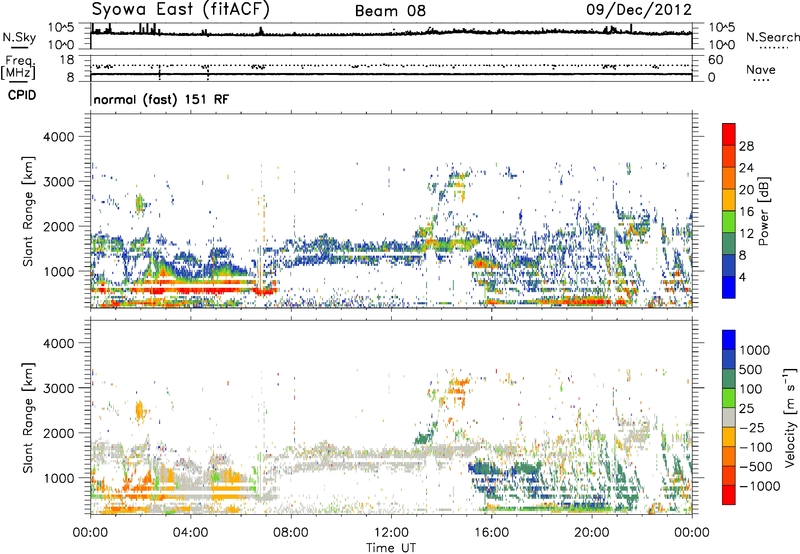Click the '24' label on the Power colorbar
The height and width of the screenshot is (554, 800).
click(746, 168)
